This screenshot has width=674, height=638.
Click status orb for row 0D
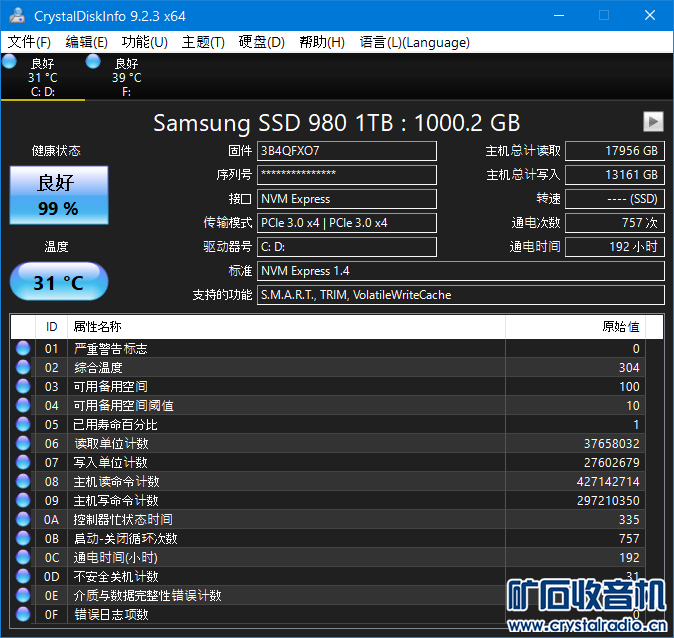click(x=23, y=576)
